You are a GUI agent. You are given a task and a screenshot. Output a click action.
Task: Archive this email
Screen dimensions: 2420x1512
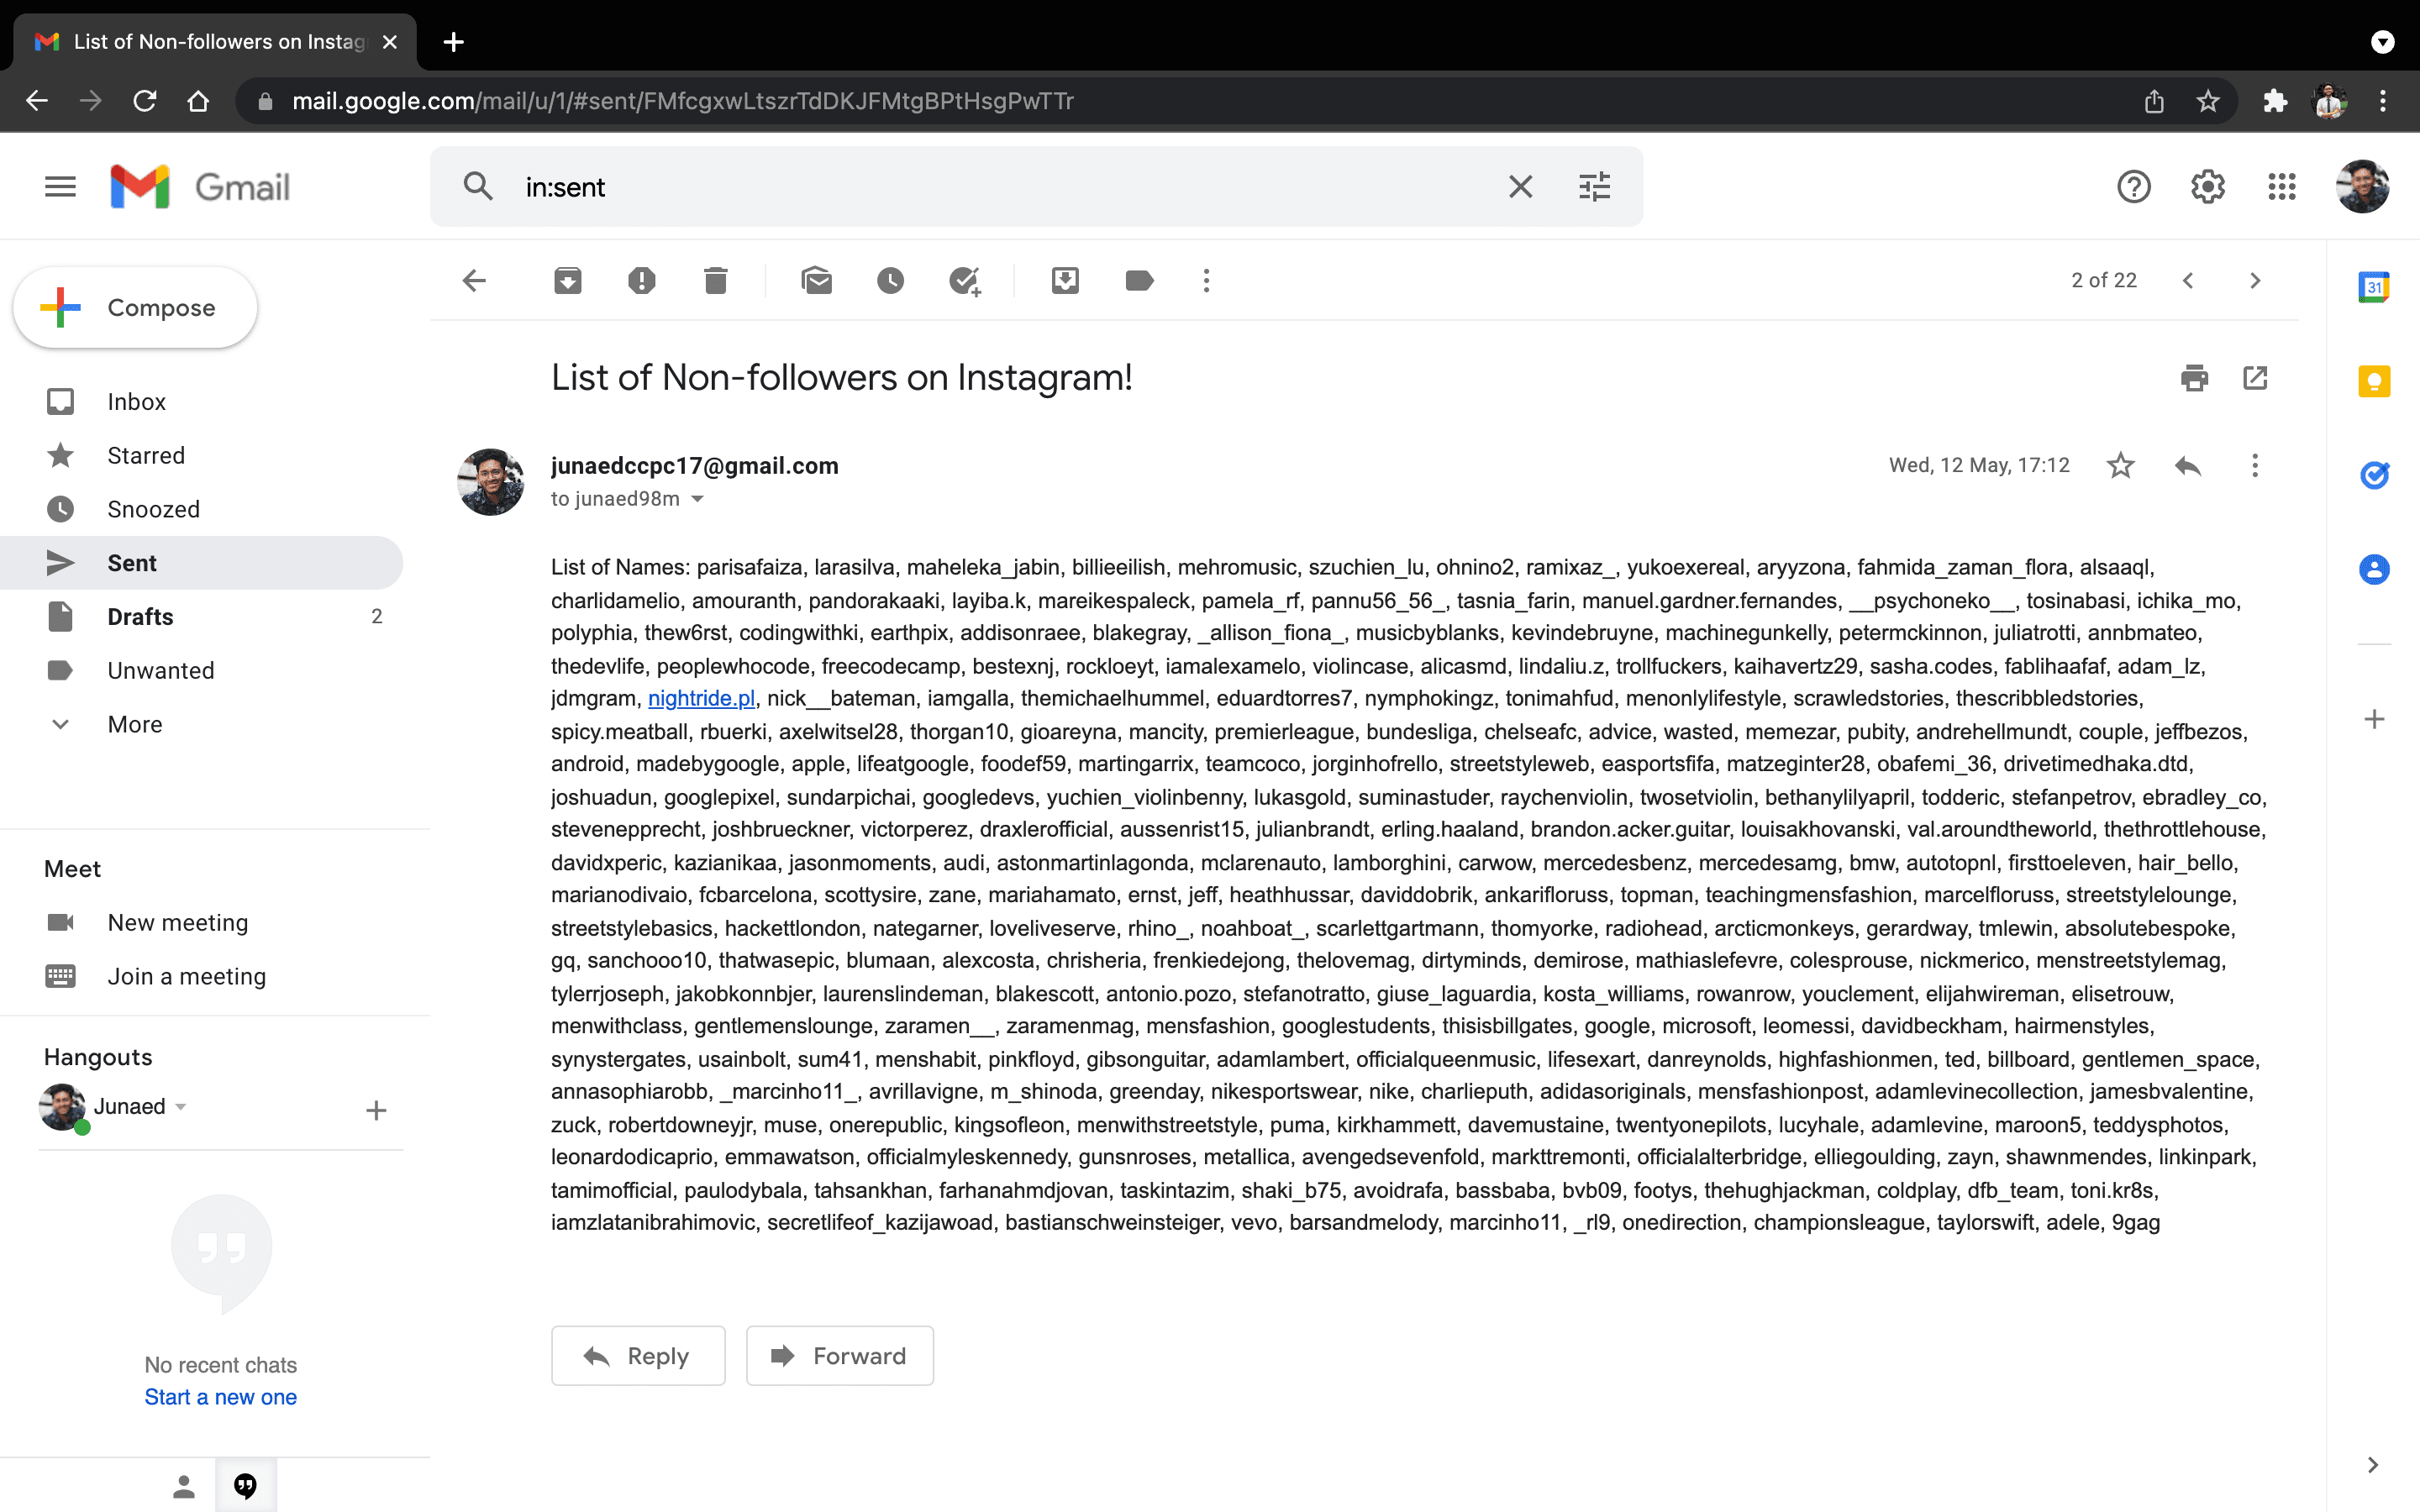567,281
